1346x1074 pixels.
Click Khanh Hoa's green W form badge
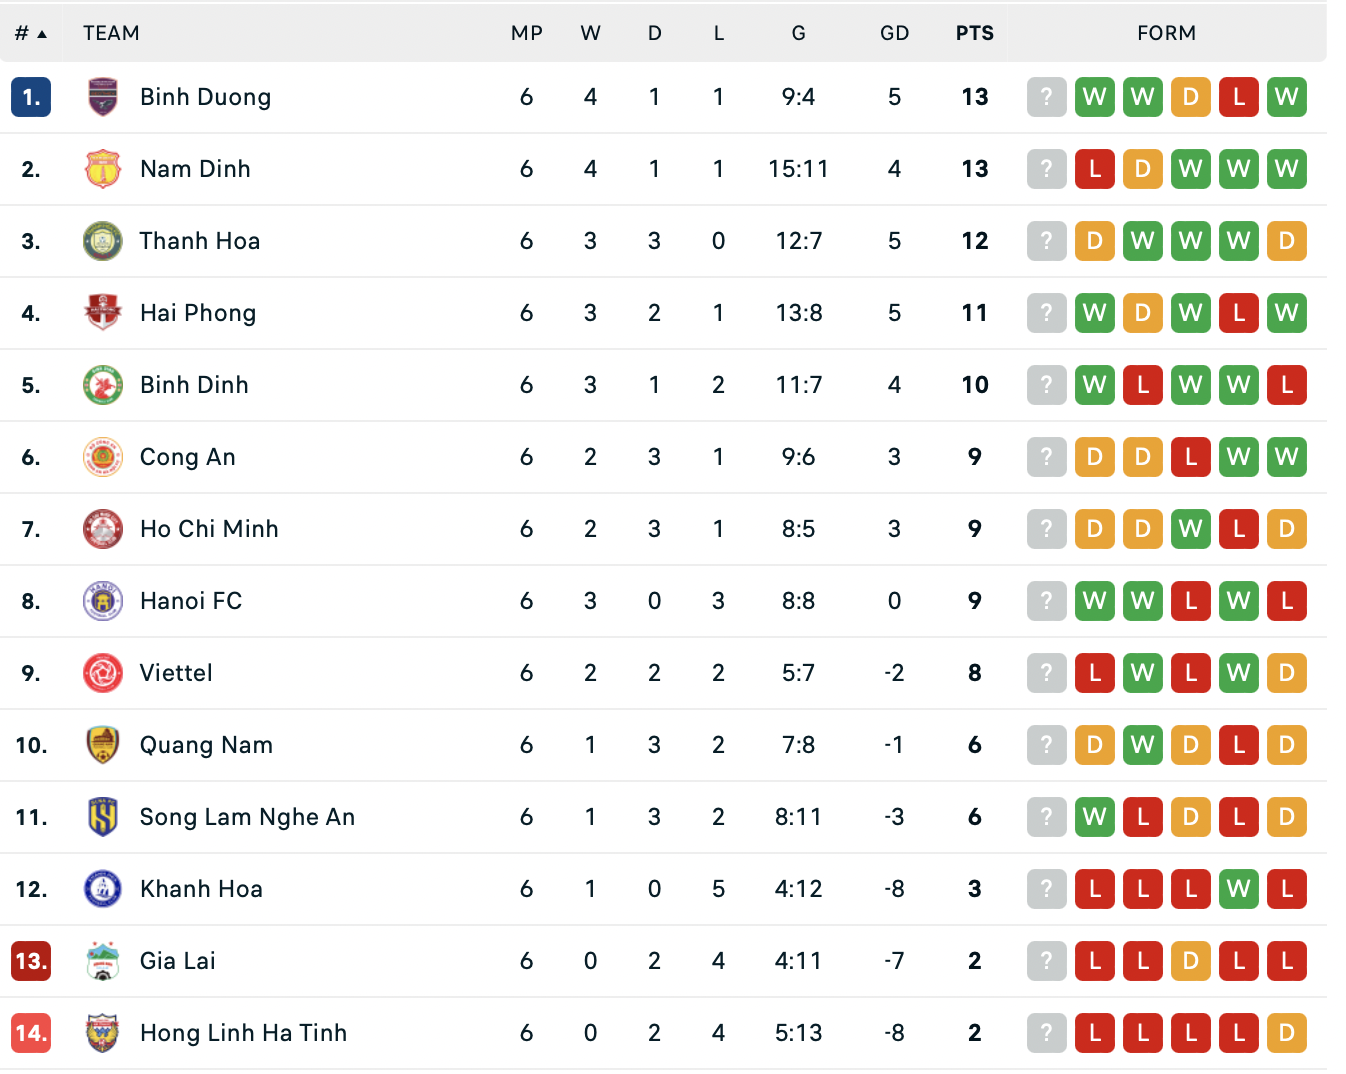coord(1239,889)
